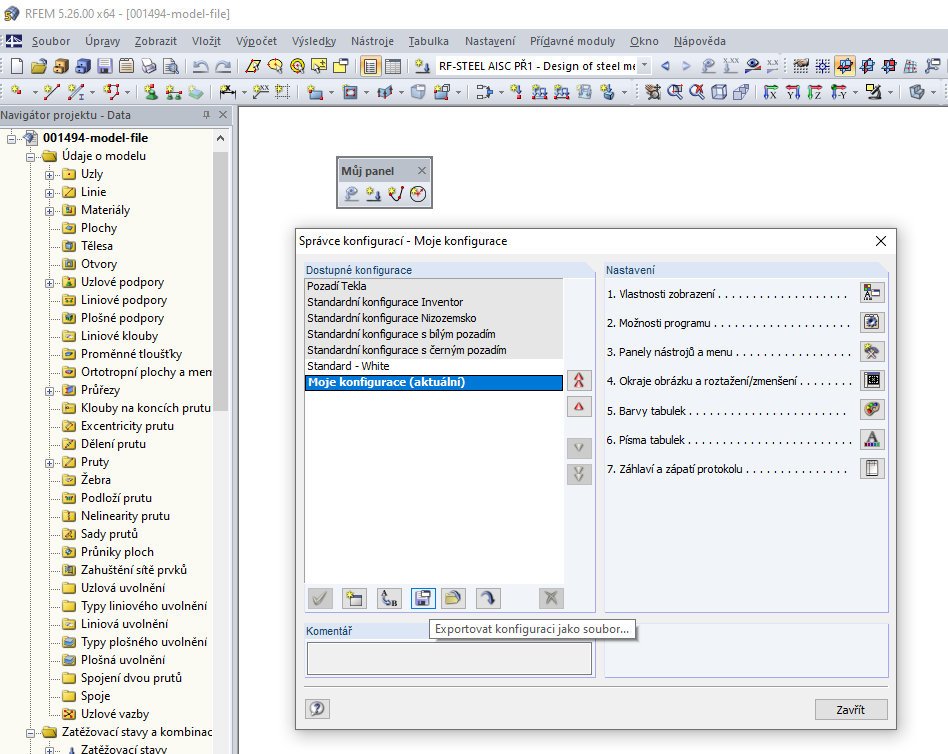The width and height of the screenshot is (948, 754).
Task: Toggle the active work plane icon highlighted orange
Action: tap(845, 66)
